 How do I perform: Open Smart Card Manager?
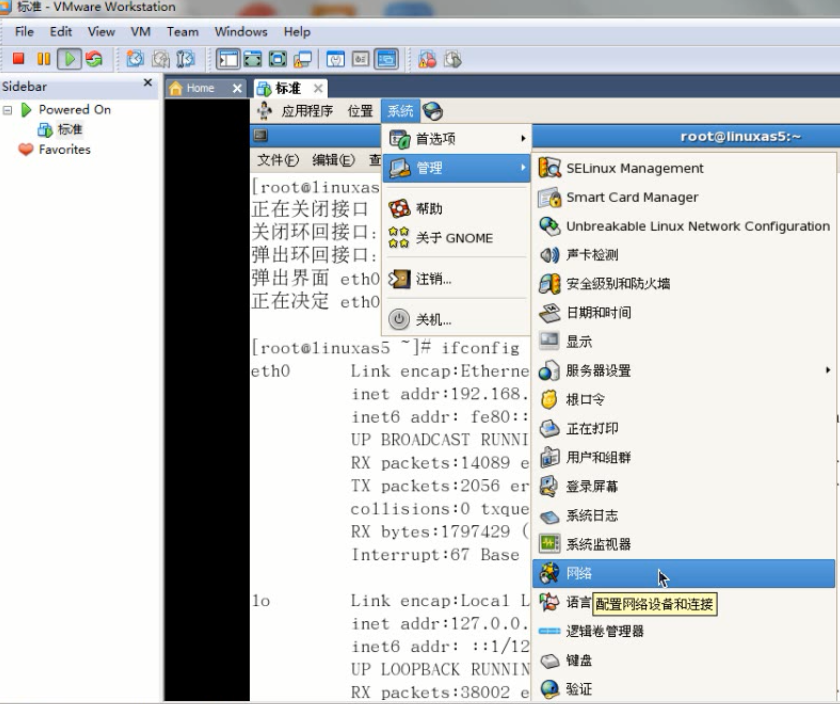[x=684, y=197]
